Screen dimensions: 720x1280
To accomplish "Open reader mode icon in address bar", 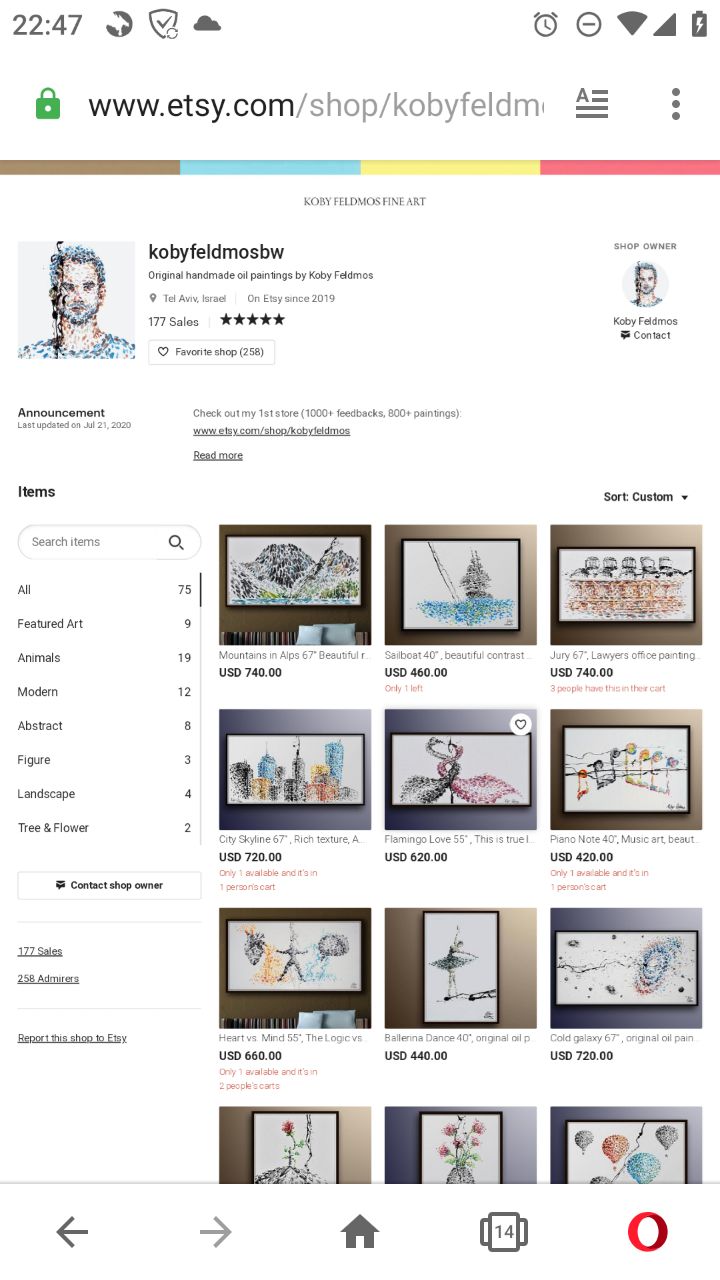I will (x=592, y=103).
